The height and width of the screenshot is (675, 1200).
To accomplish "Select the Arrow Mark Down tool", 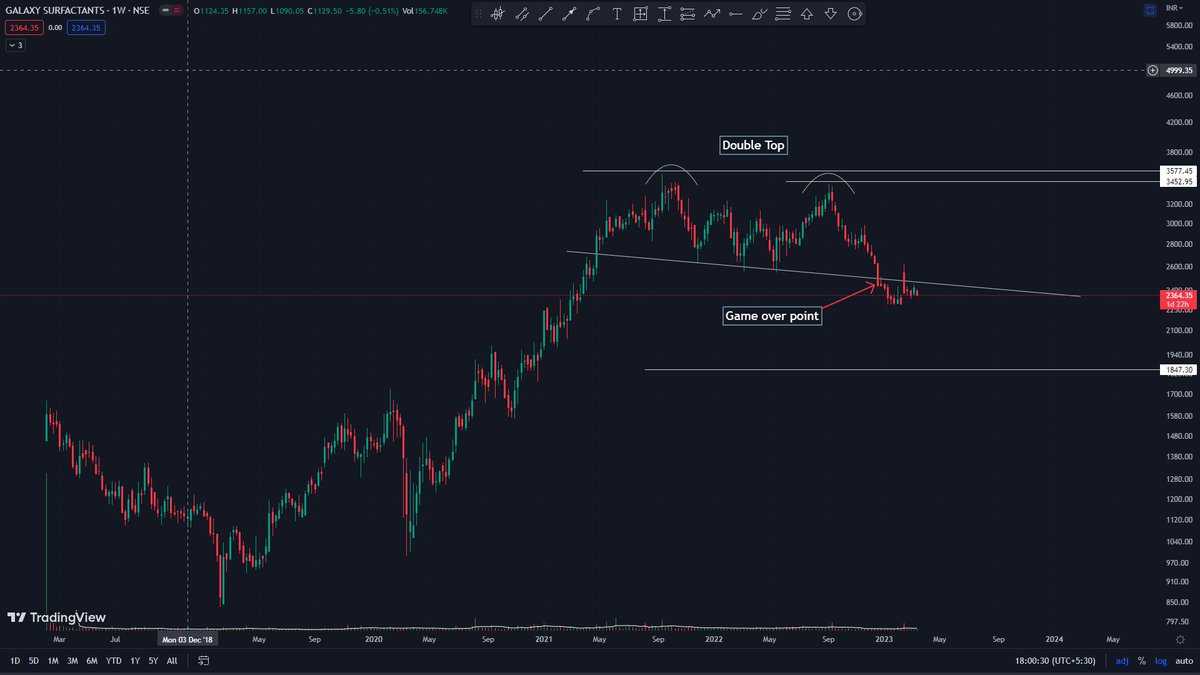I will pyautogui.click(x=831, y=14).
